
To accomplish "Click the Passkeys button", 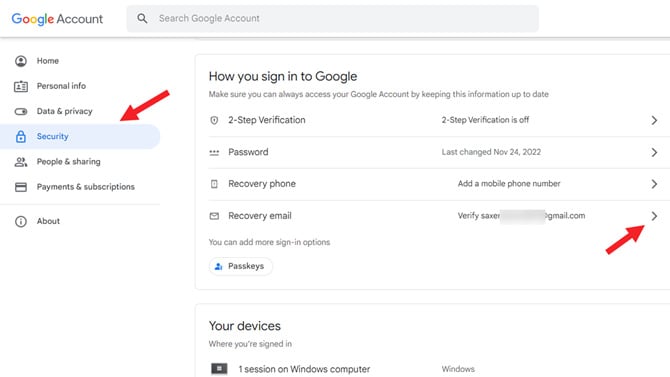I will coord(241,266).
